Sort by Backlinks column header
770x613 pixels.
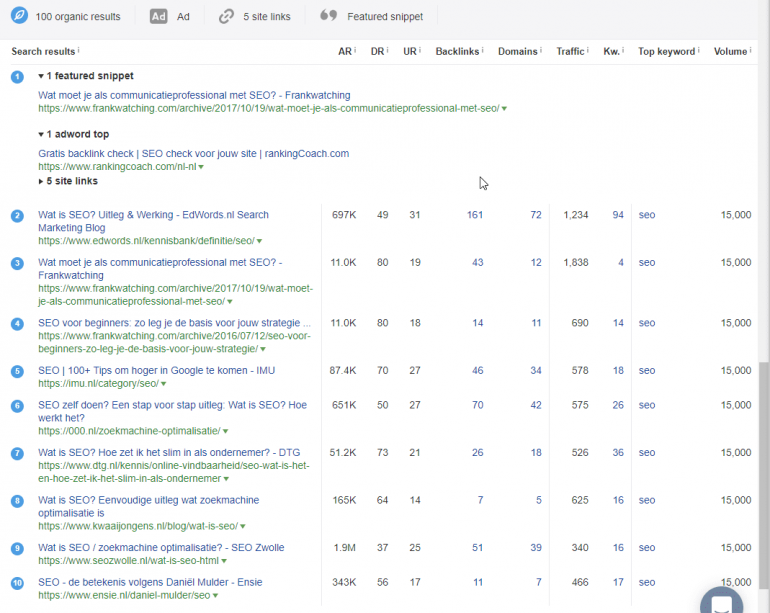tap(457, 52)
